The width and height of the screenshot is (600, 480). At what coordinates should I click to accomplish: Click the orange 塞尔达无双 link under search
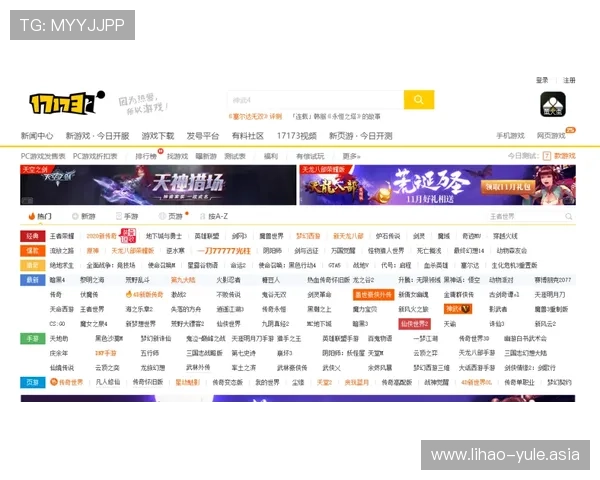(x=255, y=116)
